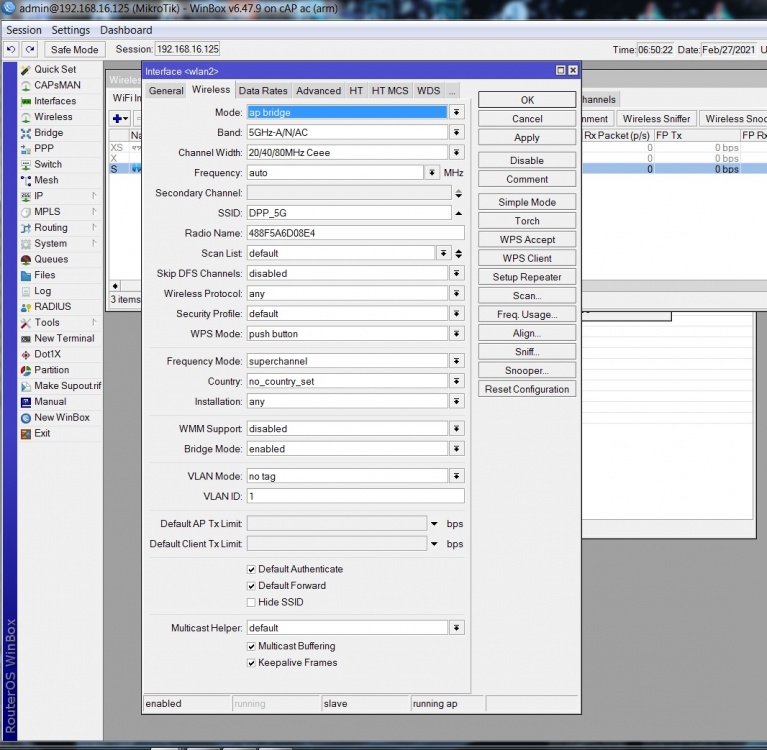
Task: Switch to the Data Rates tab
Action: (x=262, y=91)
